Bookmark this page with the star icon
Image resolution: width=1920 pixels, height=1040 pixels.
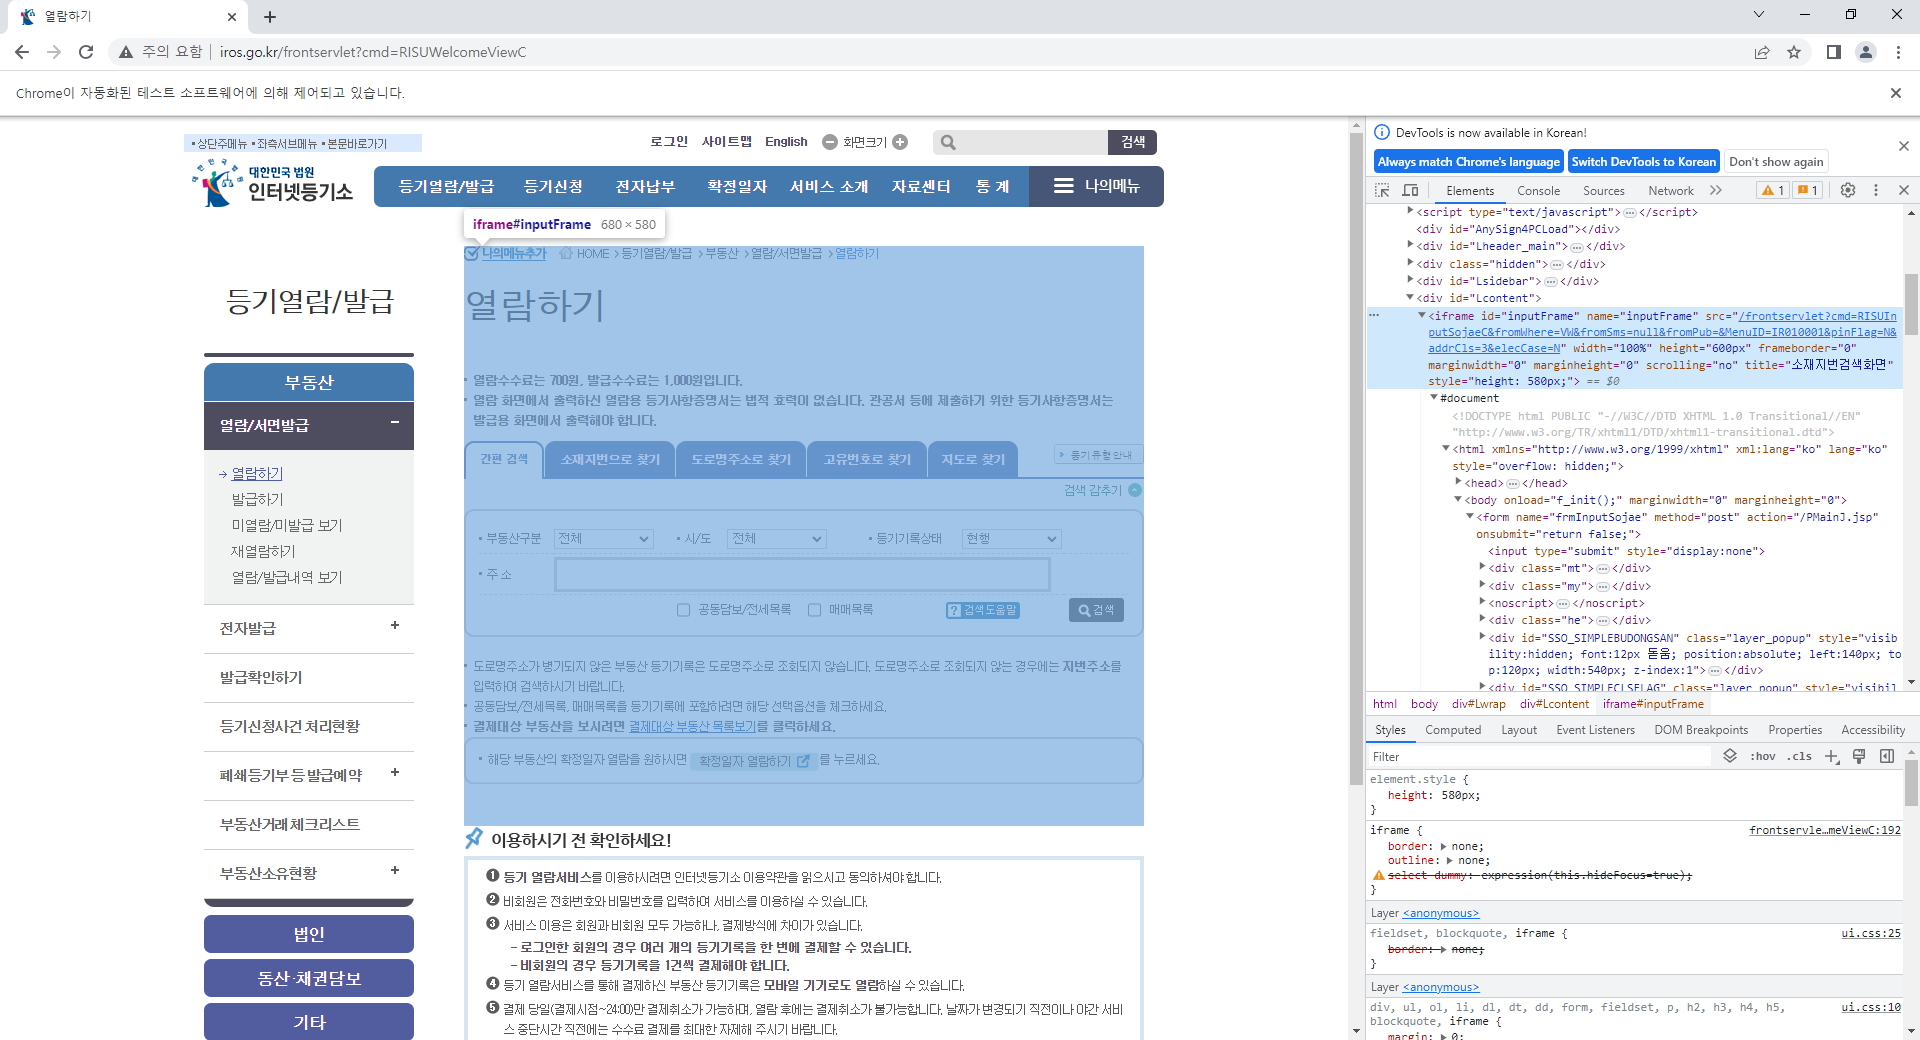click(x=1794, y=52)
